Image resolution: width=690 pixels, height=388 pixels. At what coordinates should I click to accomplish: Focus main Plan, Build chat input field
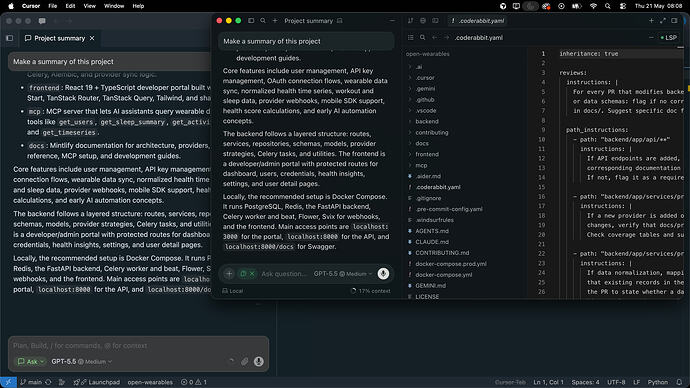[138, 346]
